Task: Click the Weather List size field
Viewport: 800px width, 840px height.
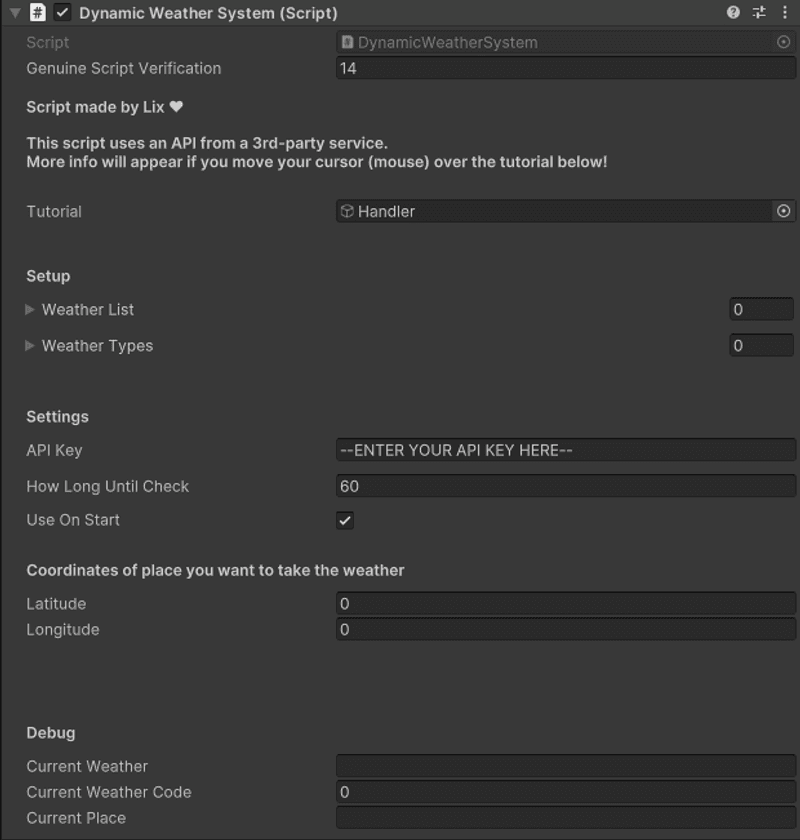Action: tap(760, 309)
